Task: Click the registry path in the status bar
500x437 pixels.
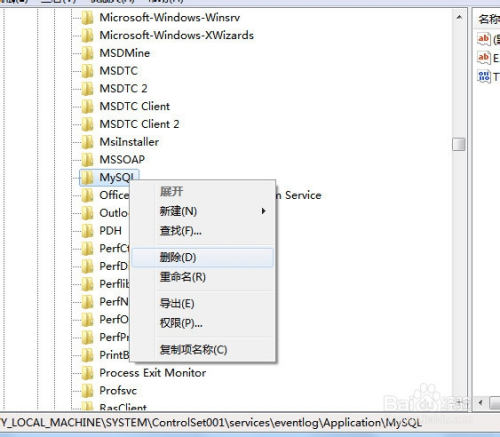Action: [211, 423]
